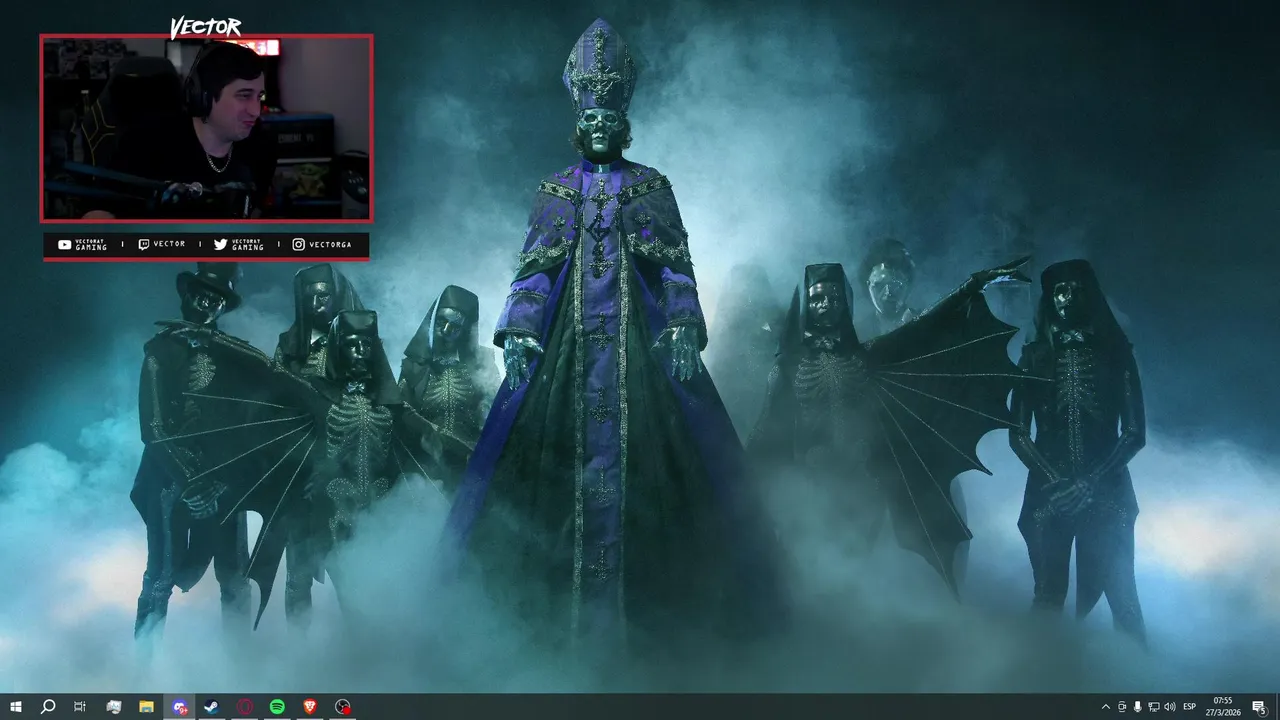The width and height of the screenshot is (1280, 720).
Task: Show hidden system tray icons
Action: [x=1105, y=707]
